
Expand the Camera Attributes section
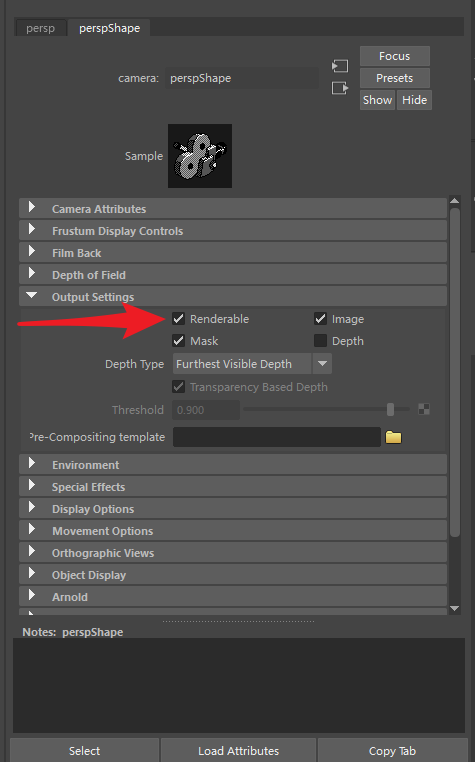coord(233,208)
